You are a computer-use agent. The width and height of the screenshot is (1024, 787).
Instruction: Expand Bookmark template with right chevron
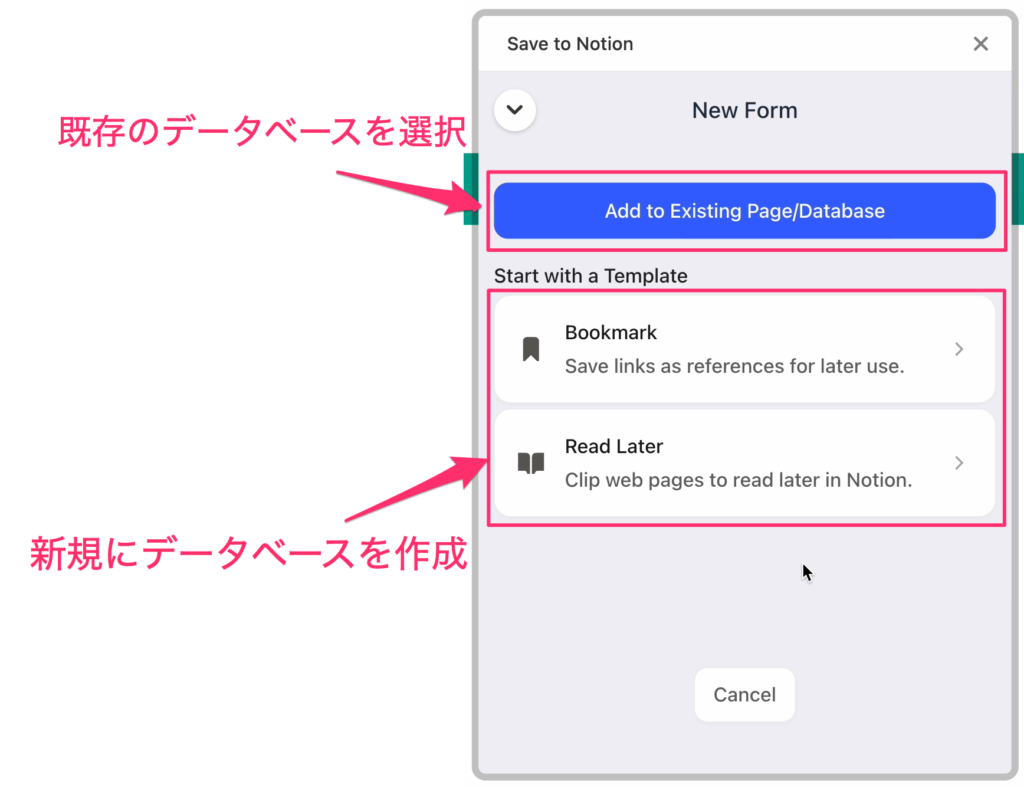click(x=959, y=349)
